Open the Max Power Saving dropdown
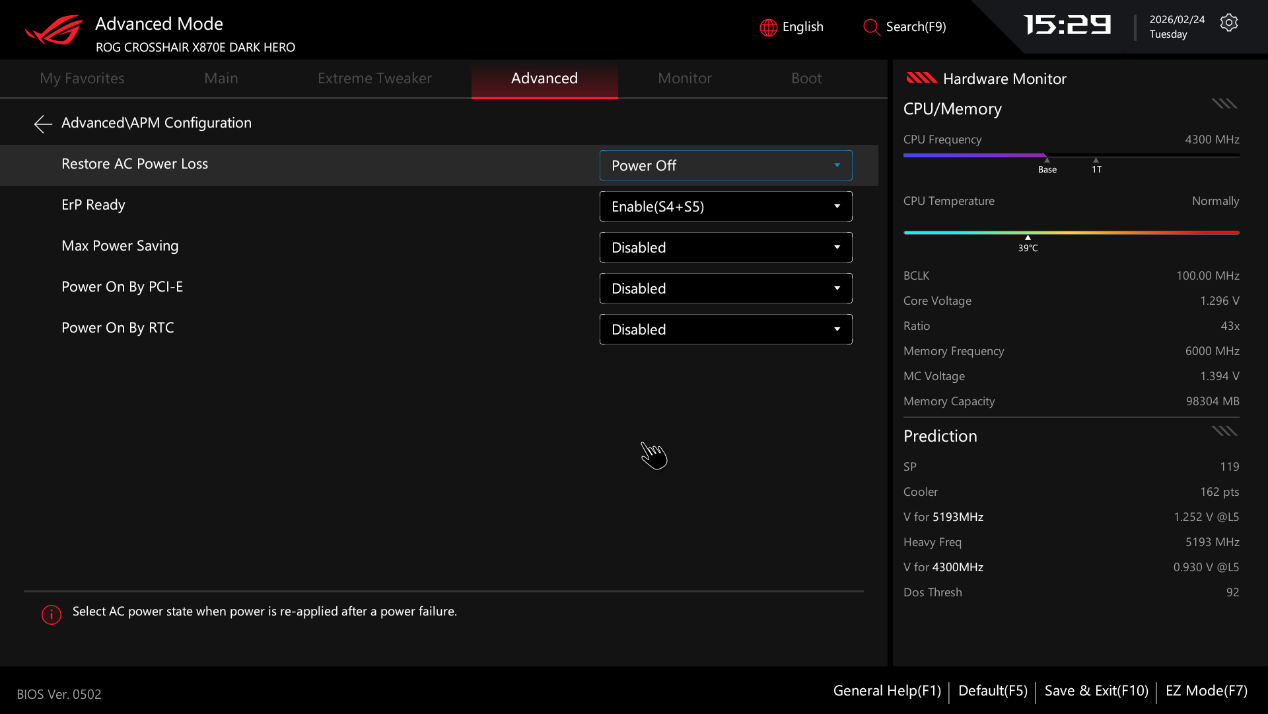The image size is (1268, 714). 725,248
